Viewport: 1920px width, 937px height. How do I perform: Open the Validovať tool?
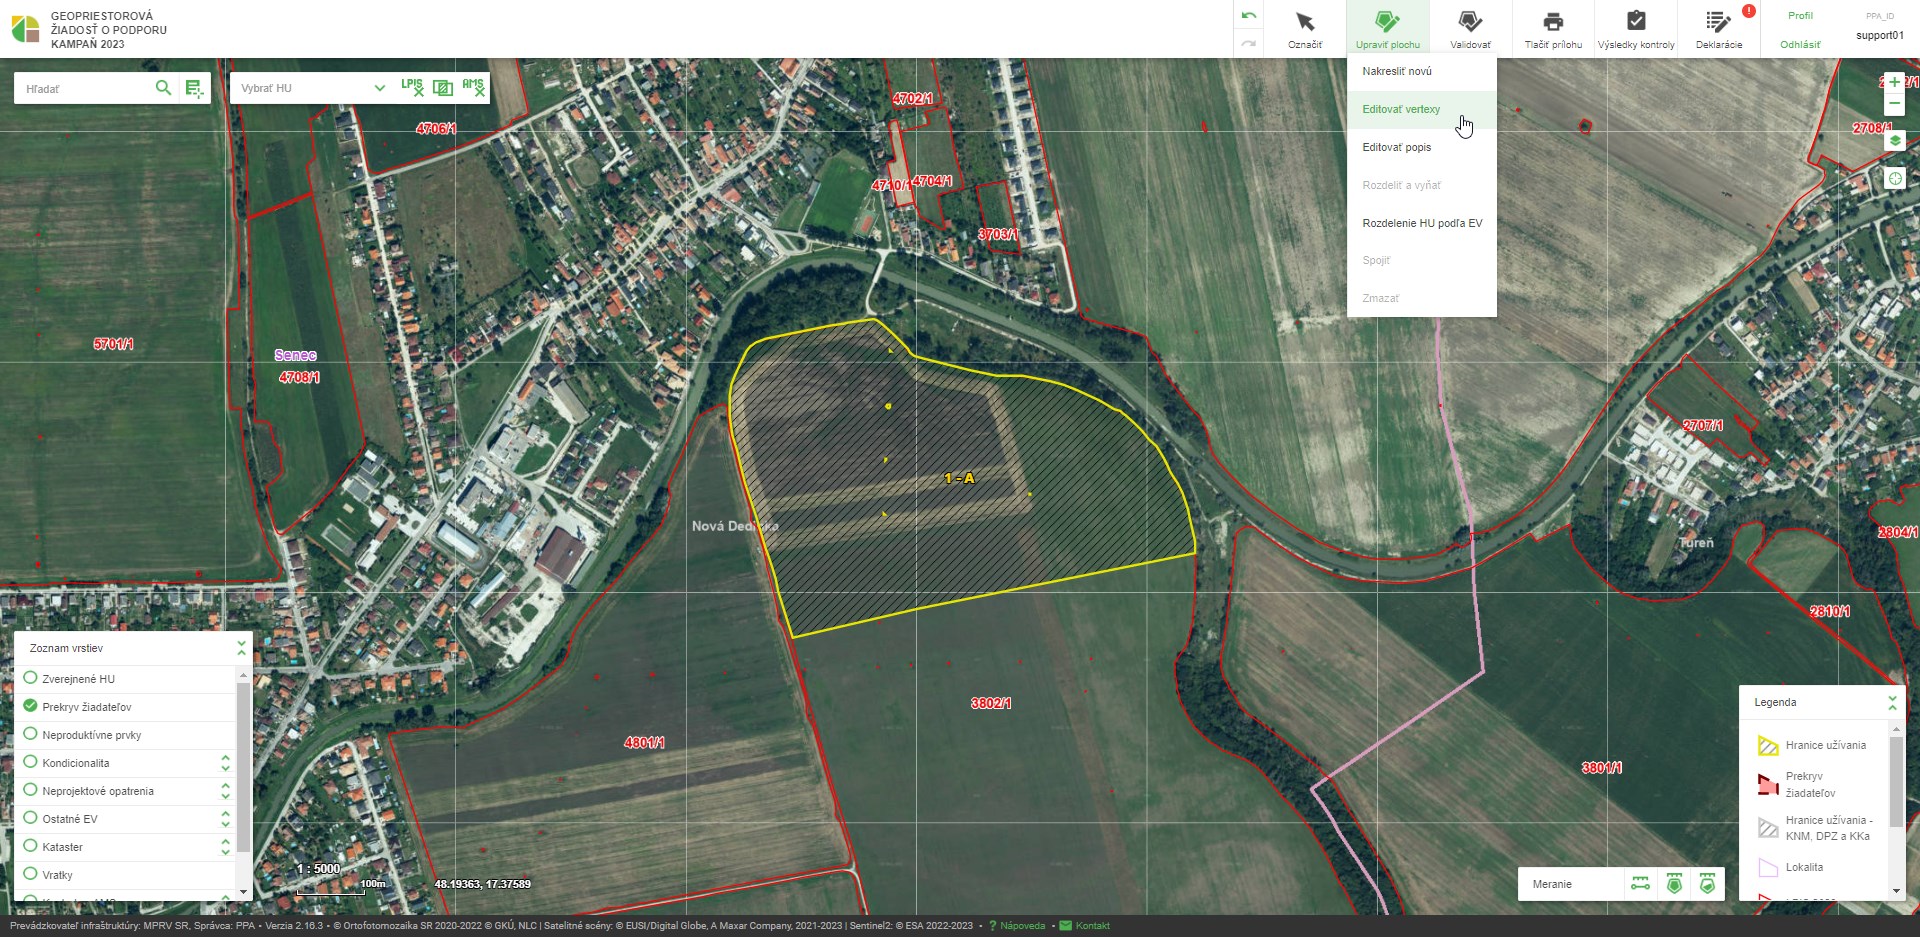(1469, 28)
